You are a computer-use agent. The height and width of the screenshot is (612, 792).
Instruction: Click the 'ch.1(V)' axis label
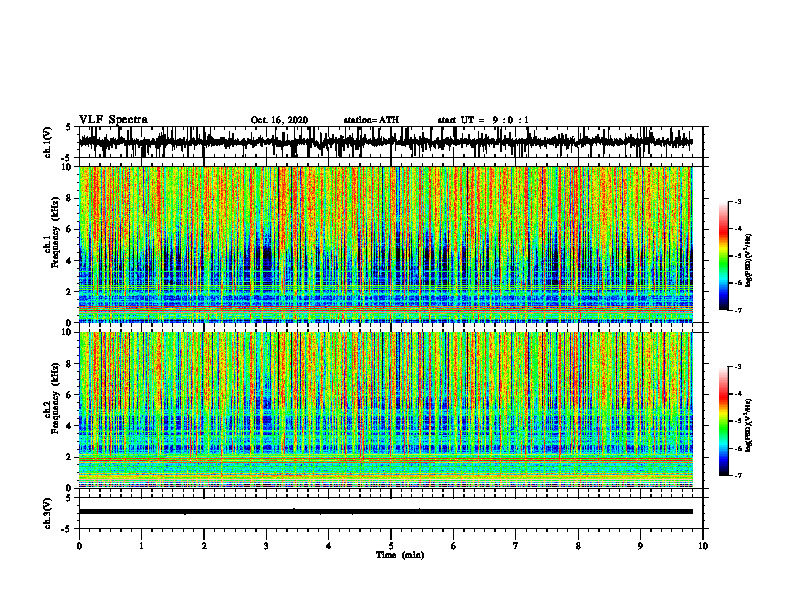(x=47, y=142)
